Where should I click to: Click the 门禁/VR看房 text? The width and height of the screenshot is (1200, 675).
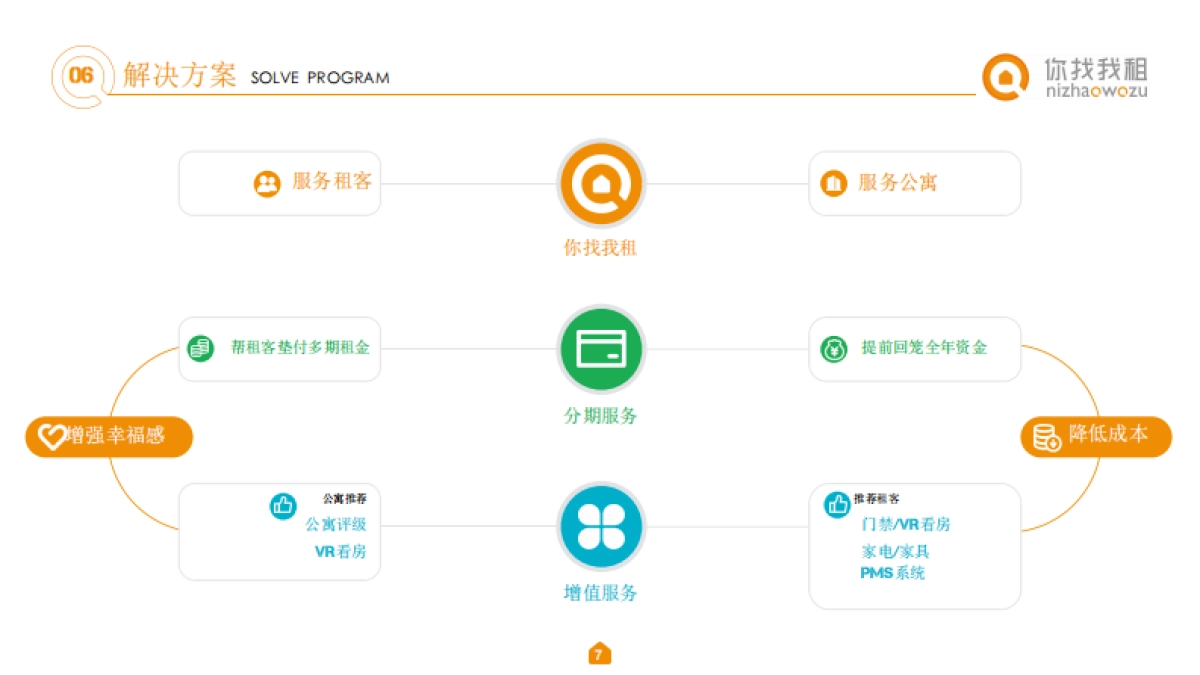(905, 525)
